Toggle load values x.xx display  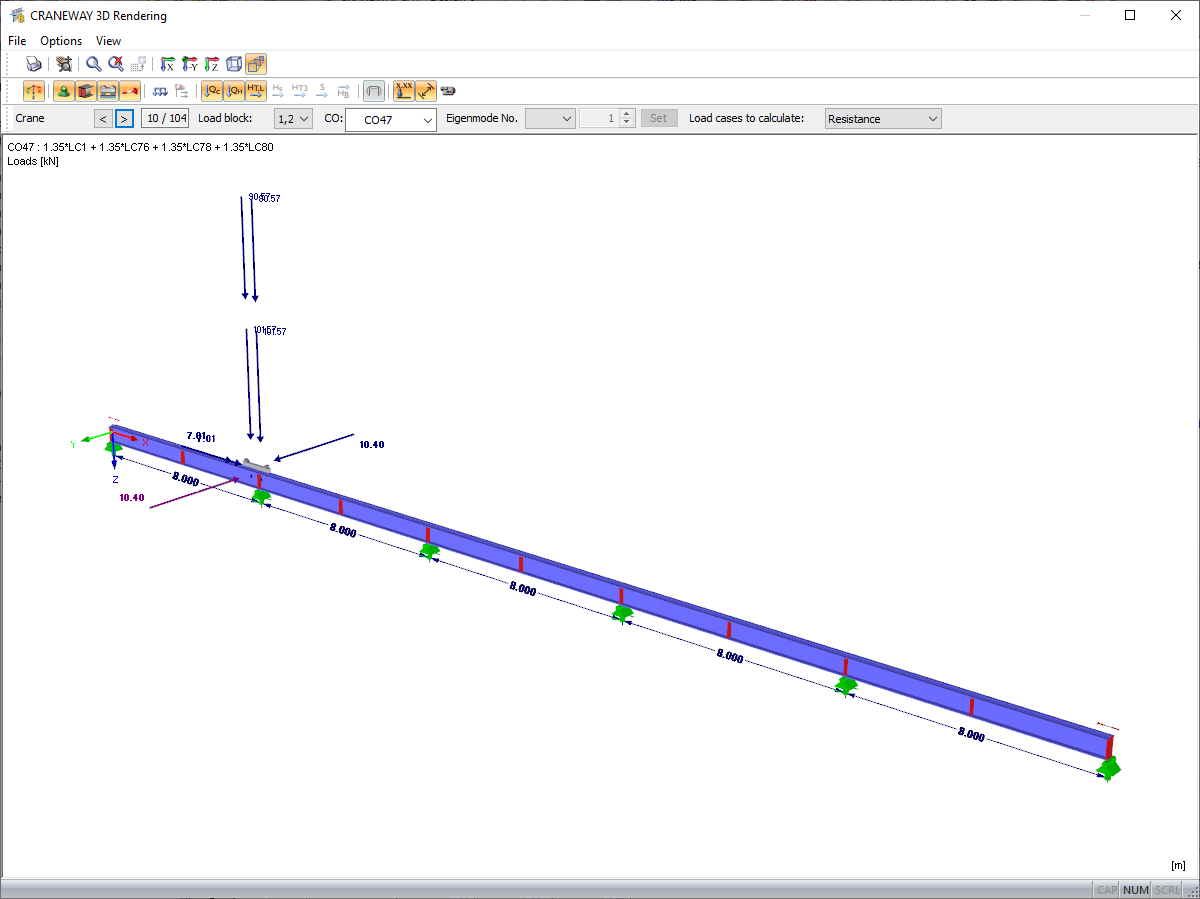tap(404, 91)
